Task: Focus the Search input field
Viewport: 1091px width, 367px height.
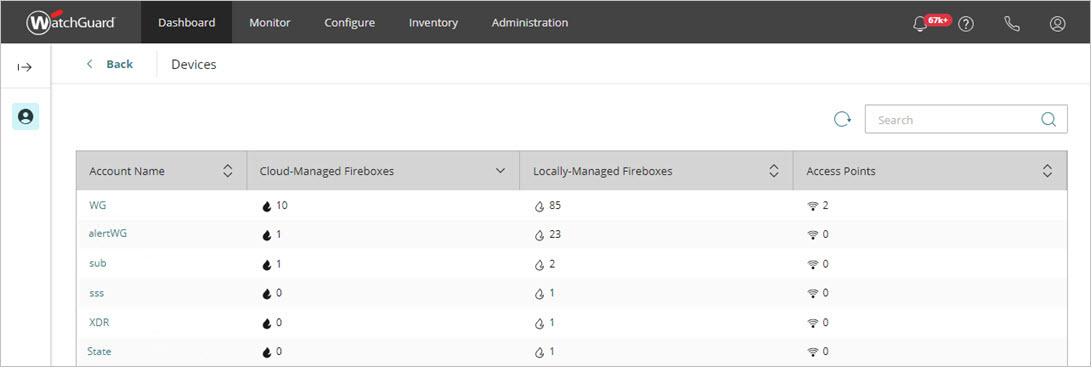Action: pyautogui.click(x=966, y=119)
